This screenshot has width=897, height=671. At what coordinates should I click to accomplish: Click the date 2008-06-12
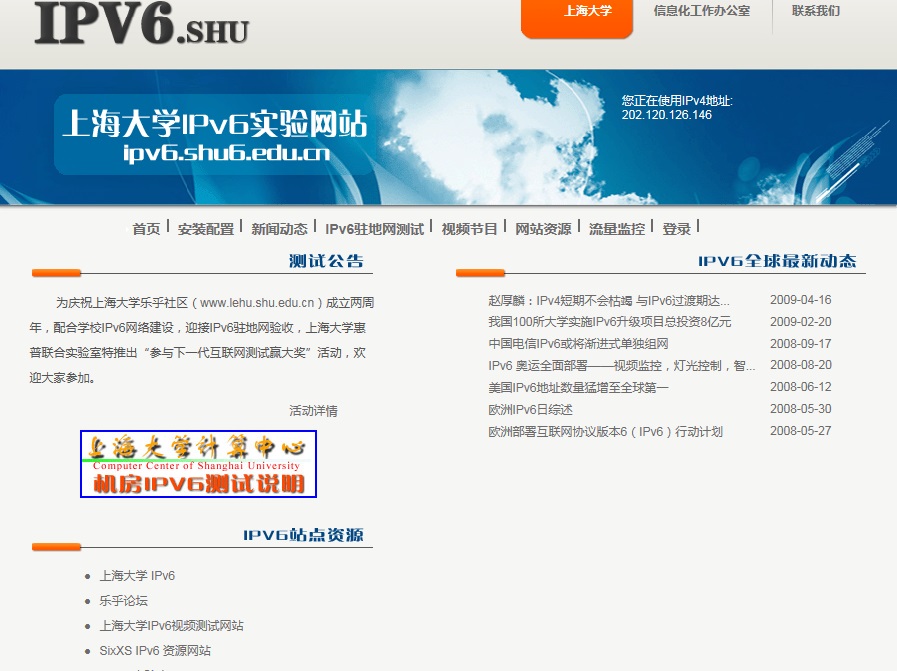[800, 387]
